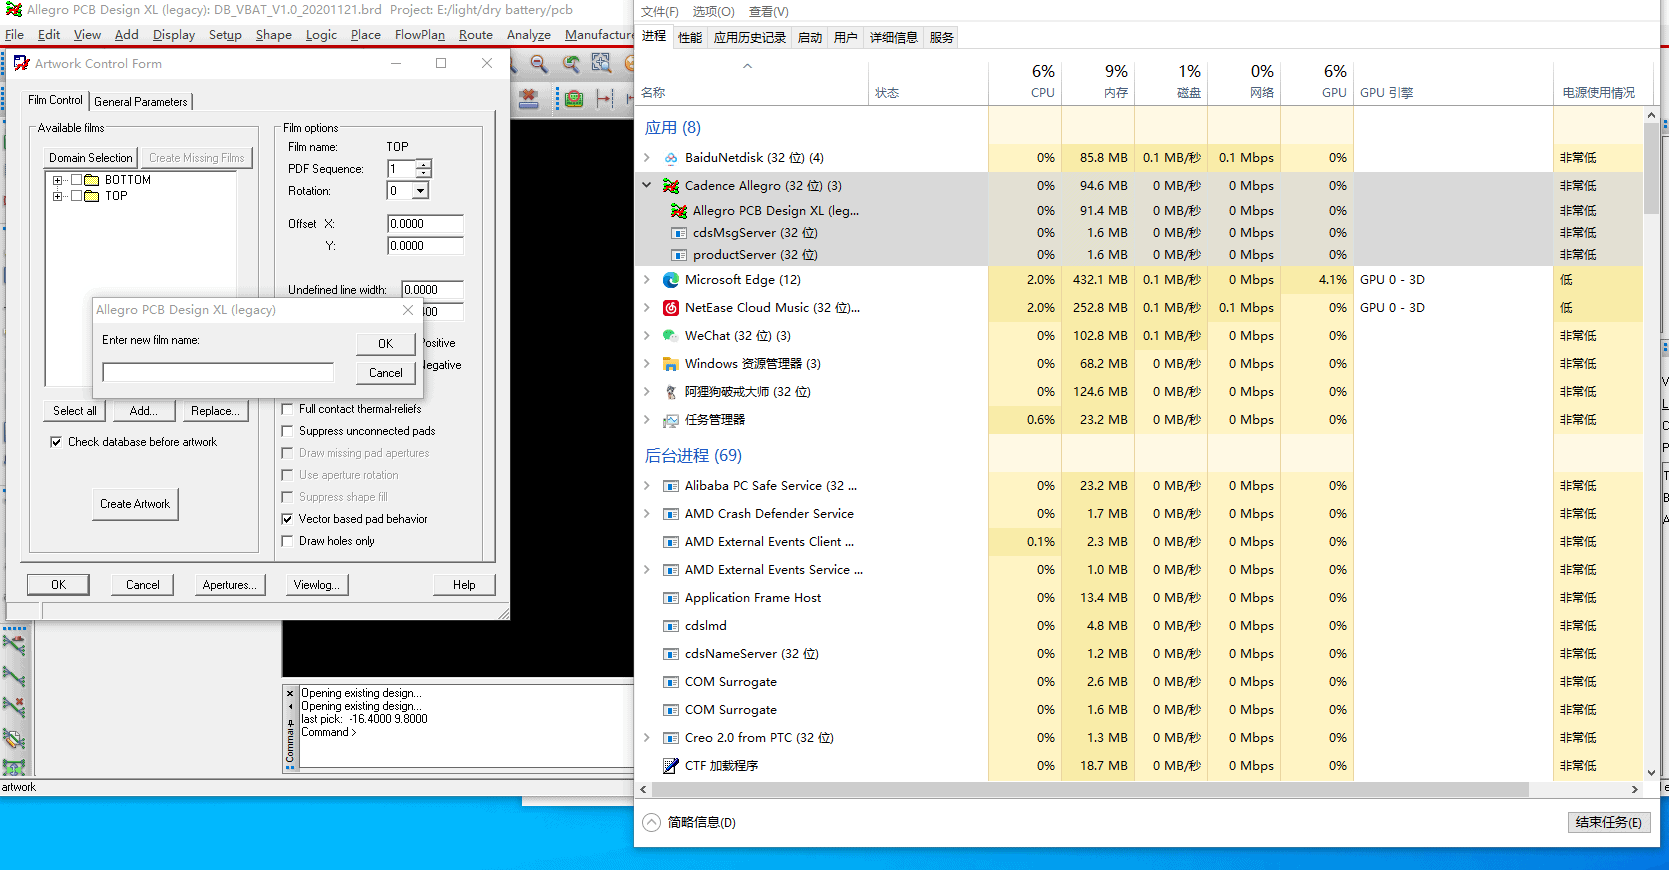Image resolution: width=1669 pixels, height=870 pixels.
Task: Open 选项(O) menu in Task Manager
Action: [x=713, y=11]
